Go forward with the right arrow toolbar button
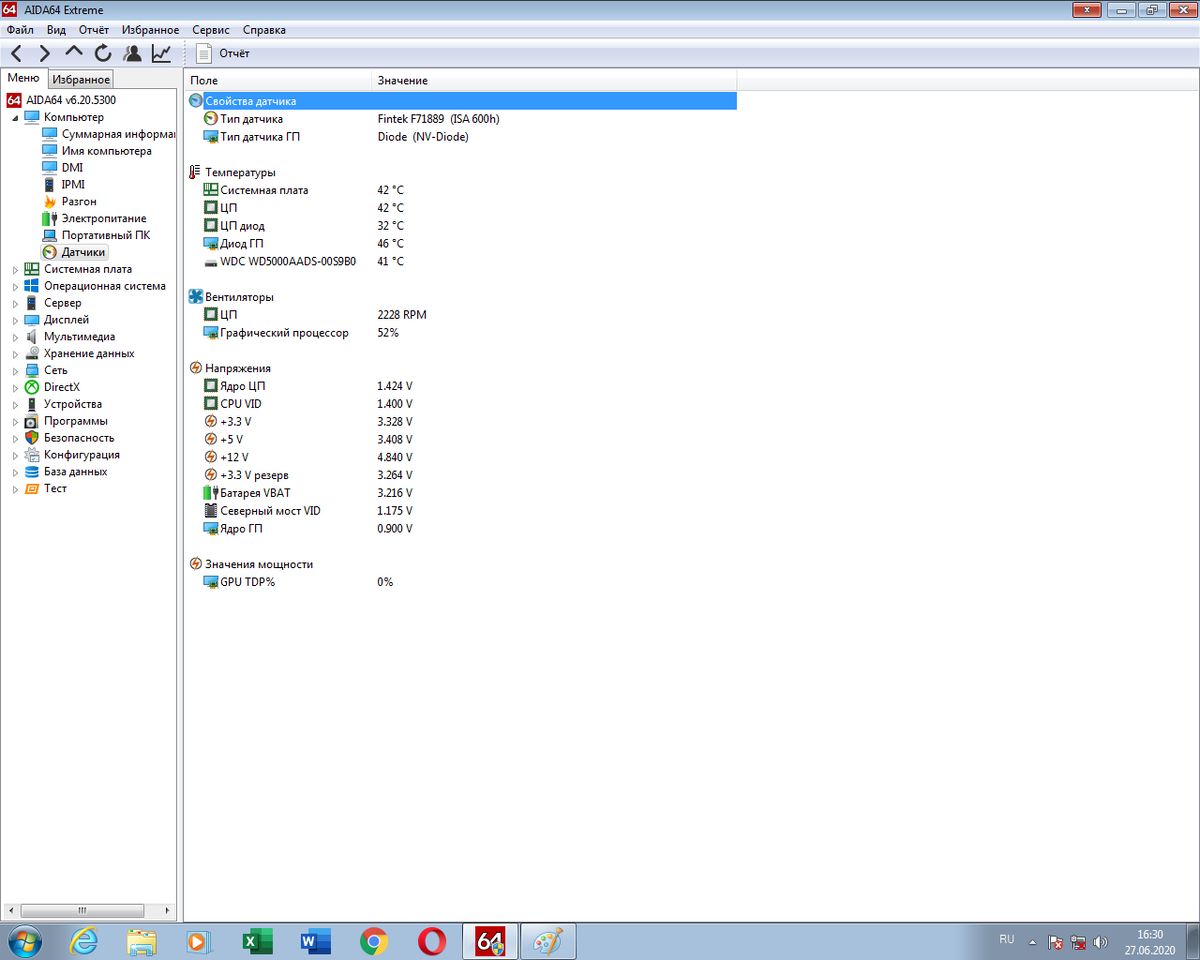The height and width of the screenshot is (960, 1200). point(45,53)
